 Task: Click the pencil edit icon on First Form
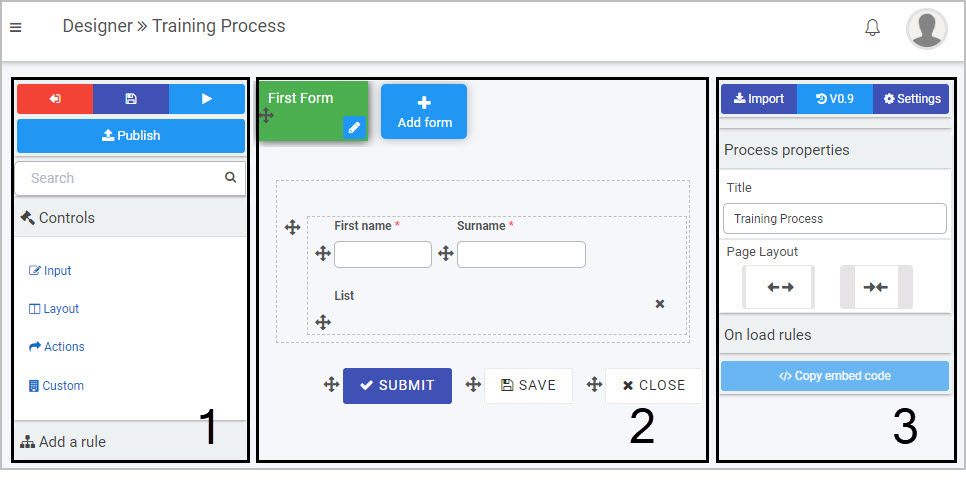(x=354, y=128)
